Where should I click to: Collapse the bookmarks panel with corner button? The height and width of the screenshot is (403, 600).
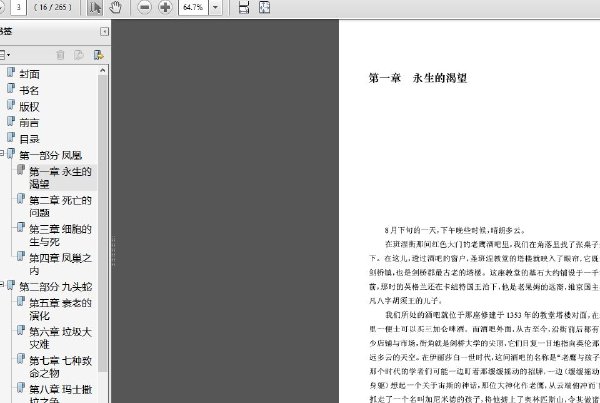(x=104, y=31)
